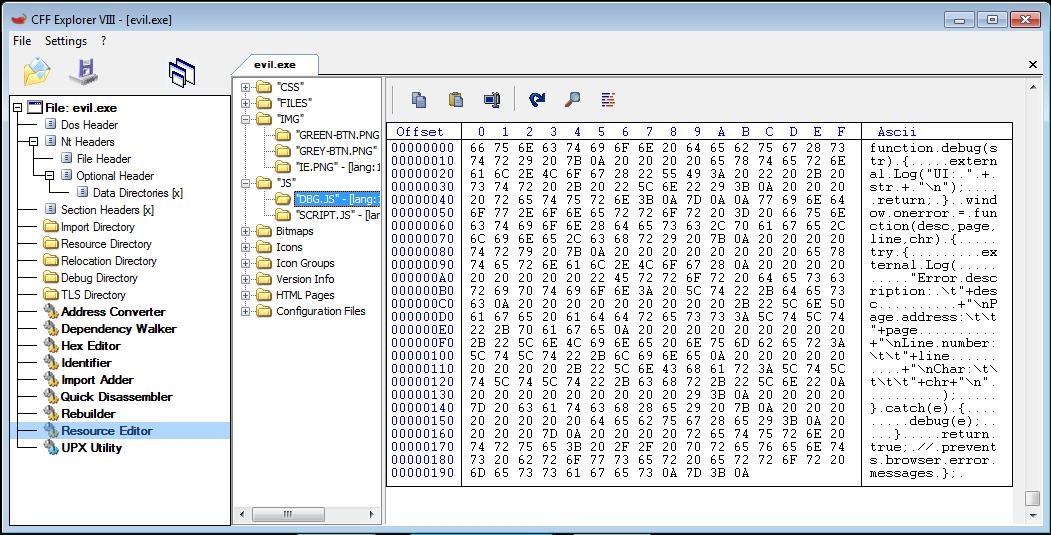Select the "GREEN-BTN.PNG" resource
The height and width of the screenshot is (535, 1051).
(x=337, y=135)
